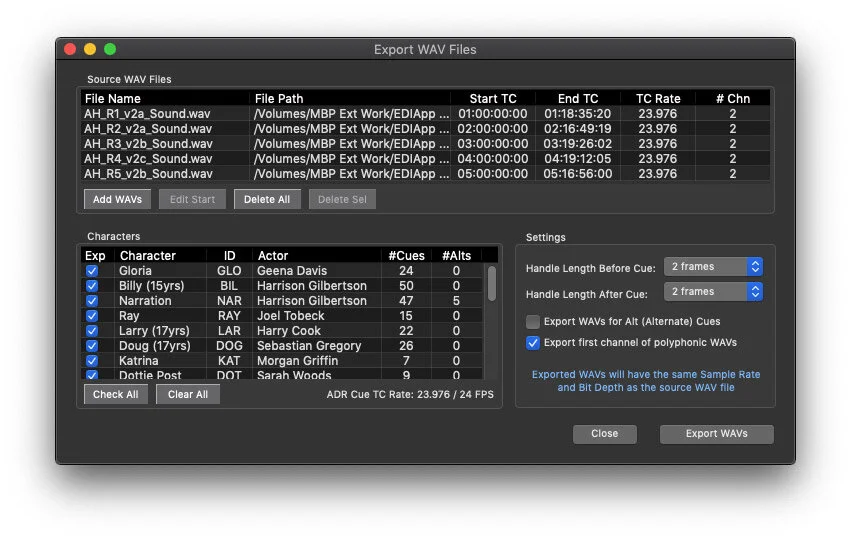Toggle the Doug (17yrs) export checkbox

[92, 346]
